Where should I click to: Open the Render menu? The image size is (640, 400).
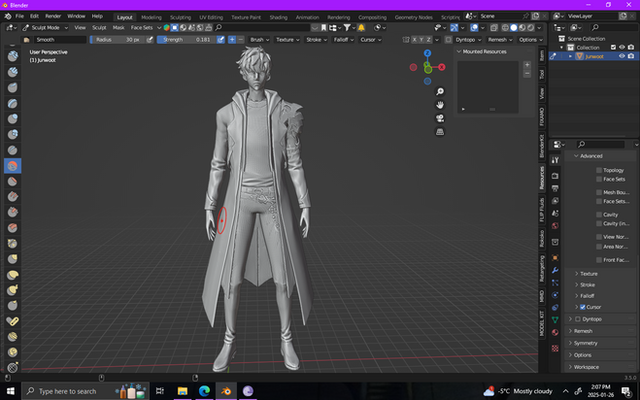[52, 16]
